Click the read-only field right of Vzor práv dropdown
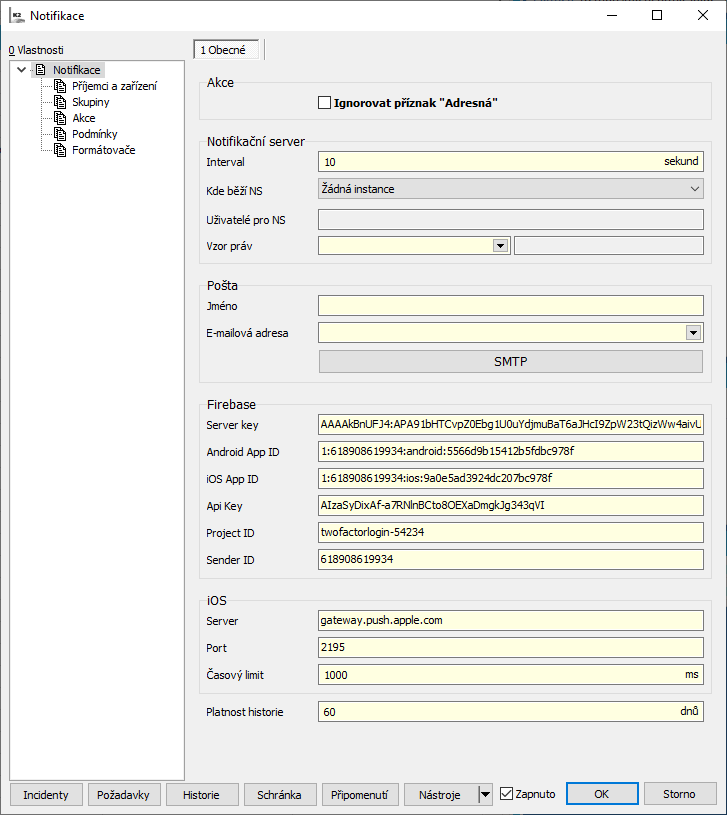The width and height of the screenshot is (727, 815). pos(609,246)
